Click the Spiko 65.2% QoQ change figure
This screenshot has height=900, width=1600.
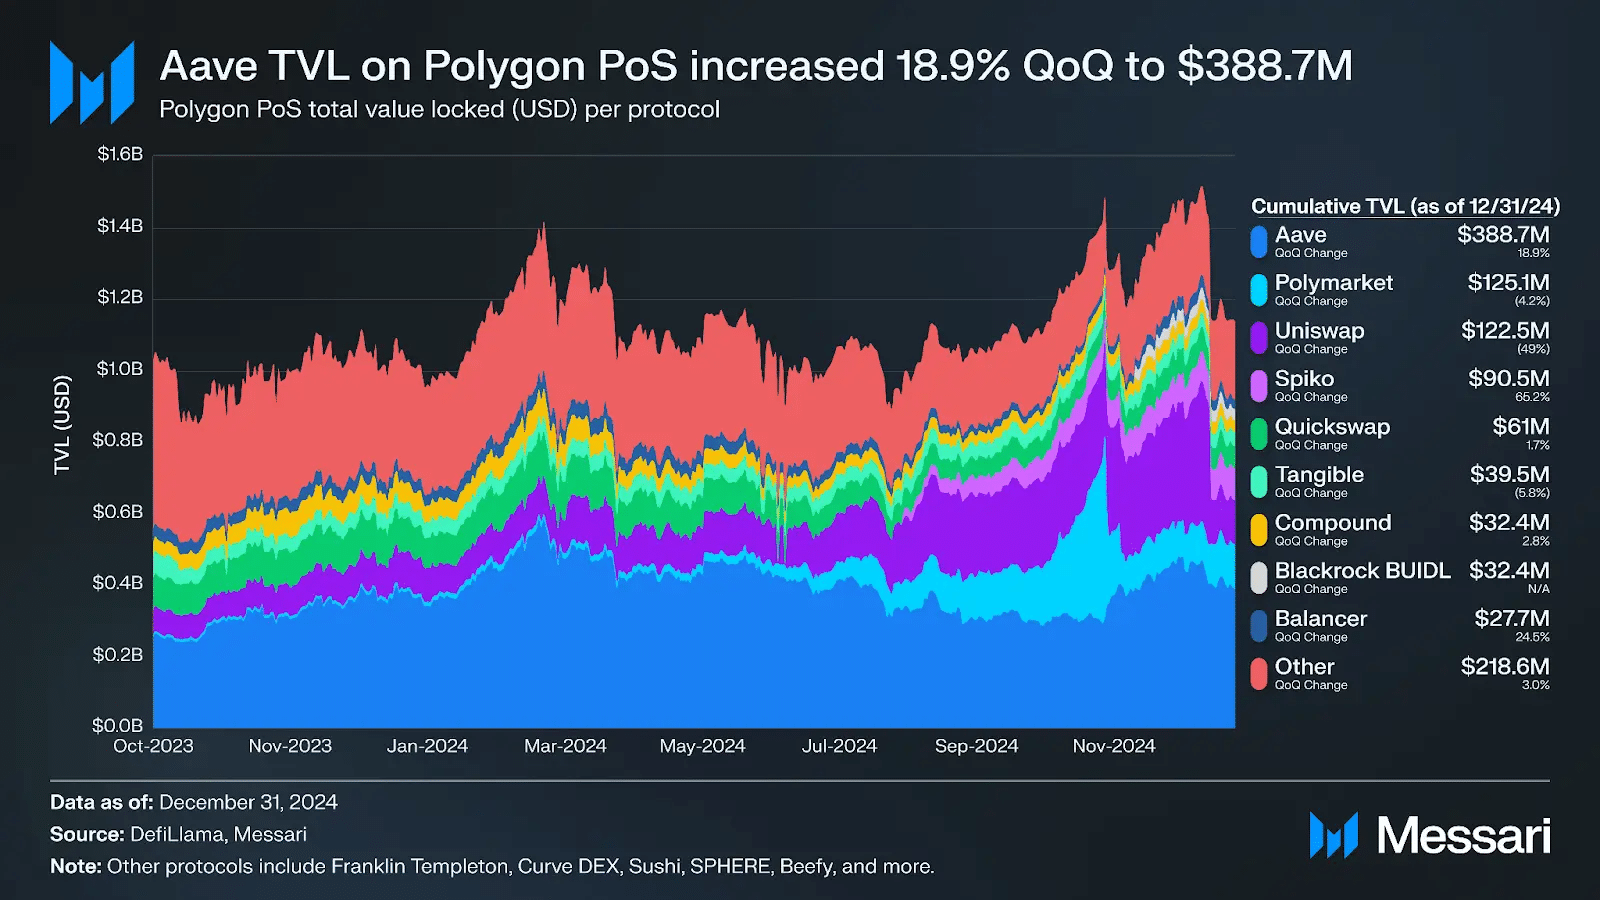point(1533,397)
